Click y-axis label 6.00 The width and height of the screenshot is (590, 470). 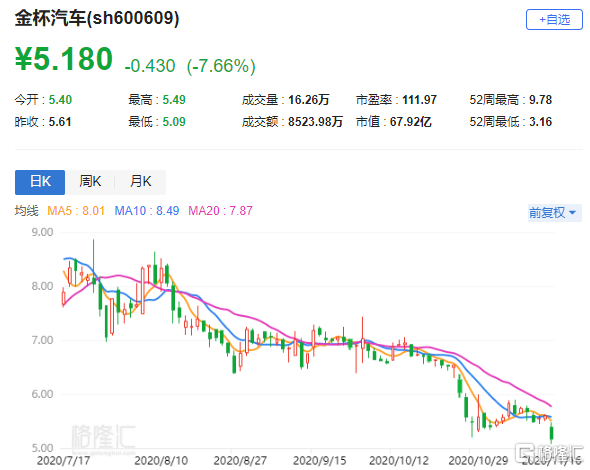42,394
